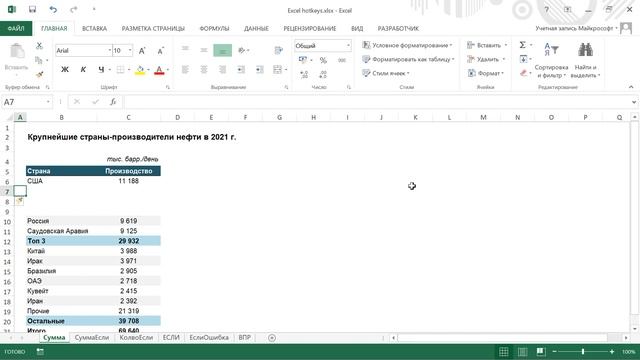The image size is (640, 360).
Task: Click Формат cells button
Action: pyautogui.click(x=485, y=73)
